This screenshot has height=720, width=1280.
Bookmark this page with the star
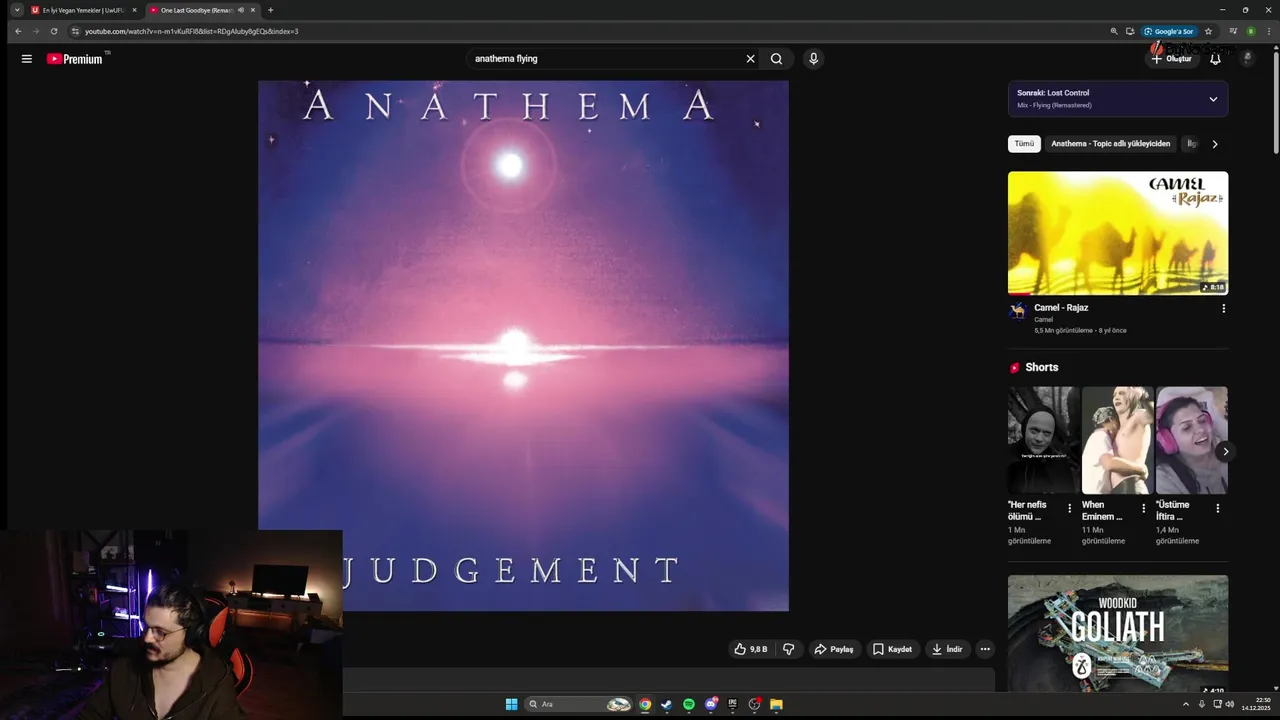1208,31
